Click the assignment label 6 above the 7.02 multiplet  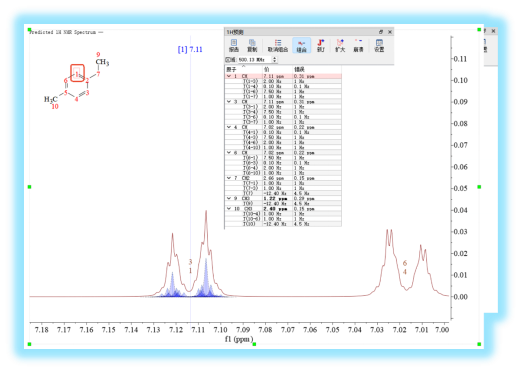405,263
